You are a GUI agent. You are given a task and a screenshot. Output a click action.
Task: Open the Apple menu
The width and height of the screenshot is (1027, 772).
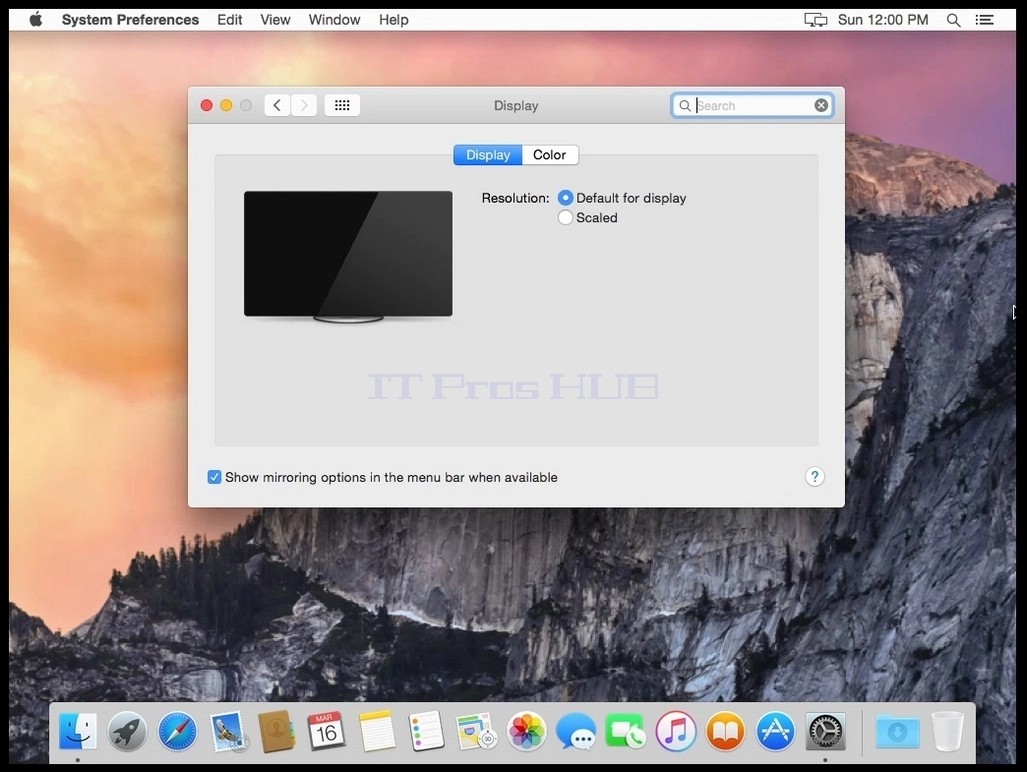pos(36,20)
